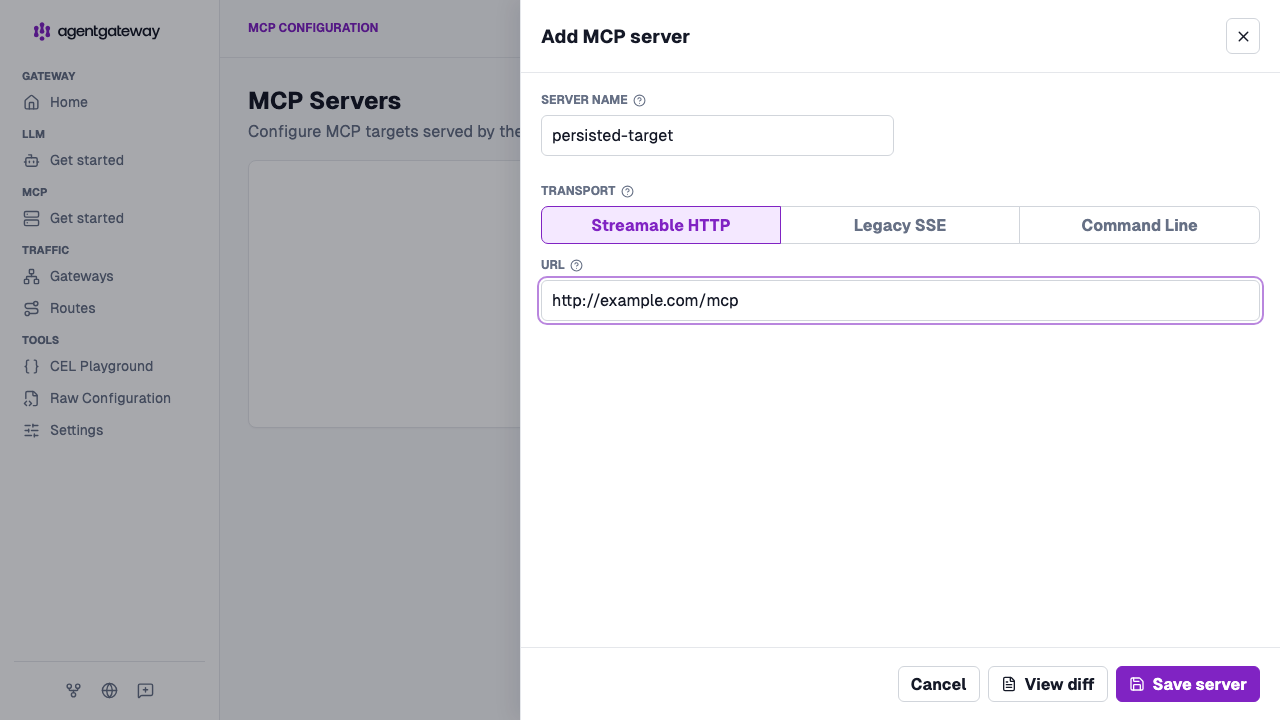This screenshot has height=720, width=1280.
Task: Click the network graph icon in sidebar footer
Action: (73, 690)
